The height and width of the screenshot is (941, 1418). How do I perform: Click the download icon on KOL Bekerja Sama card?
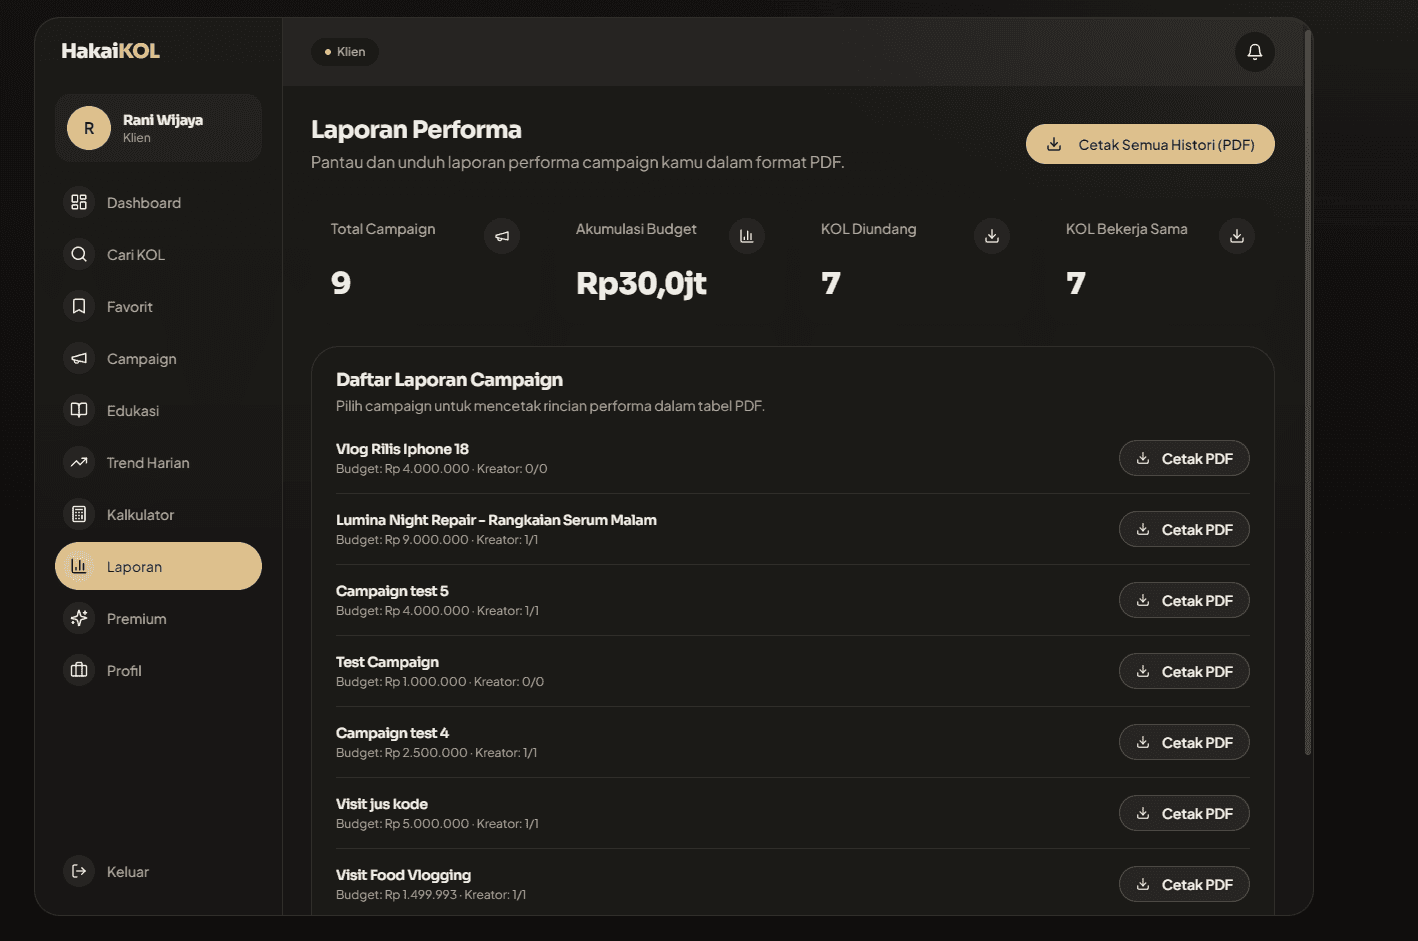1237,236
